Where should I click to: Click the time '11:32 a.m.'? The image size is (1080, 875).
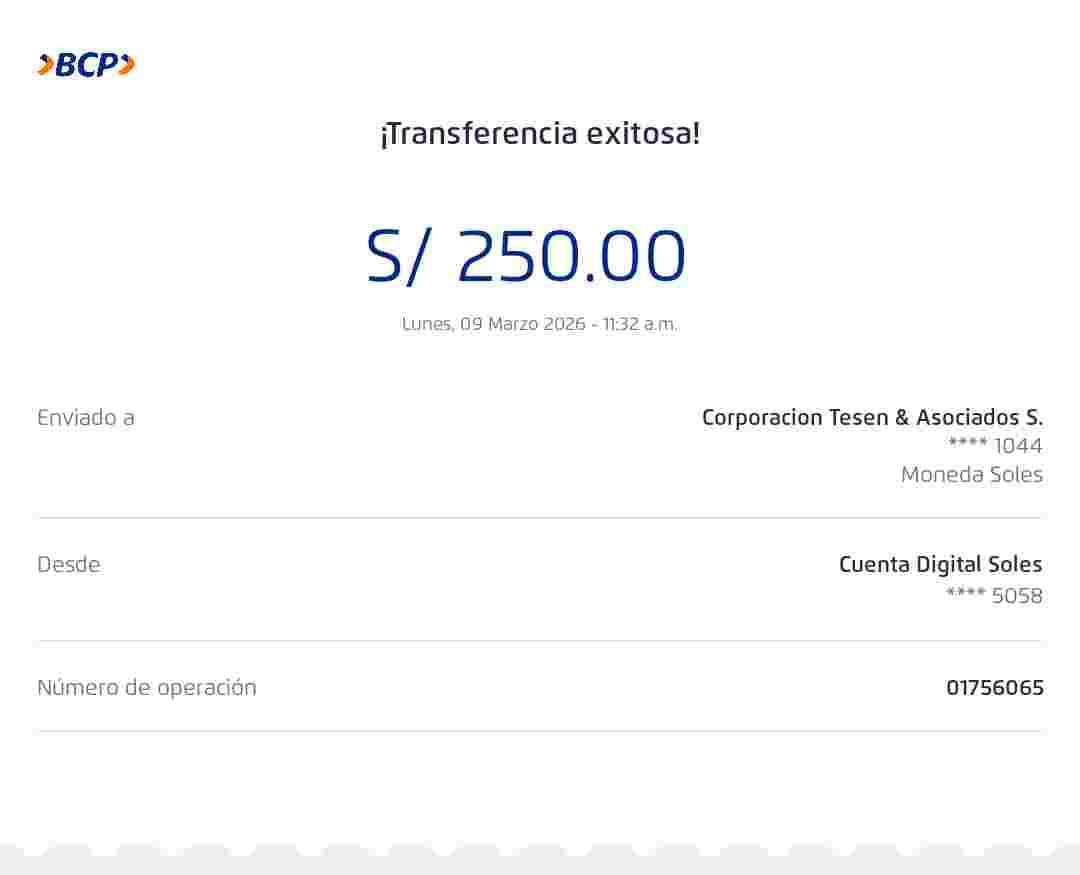tap(640, 324)
